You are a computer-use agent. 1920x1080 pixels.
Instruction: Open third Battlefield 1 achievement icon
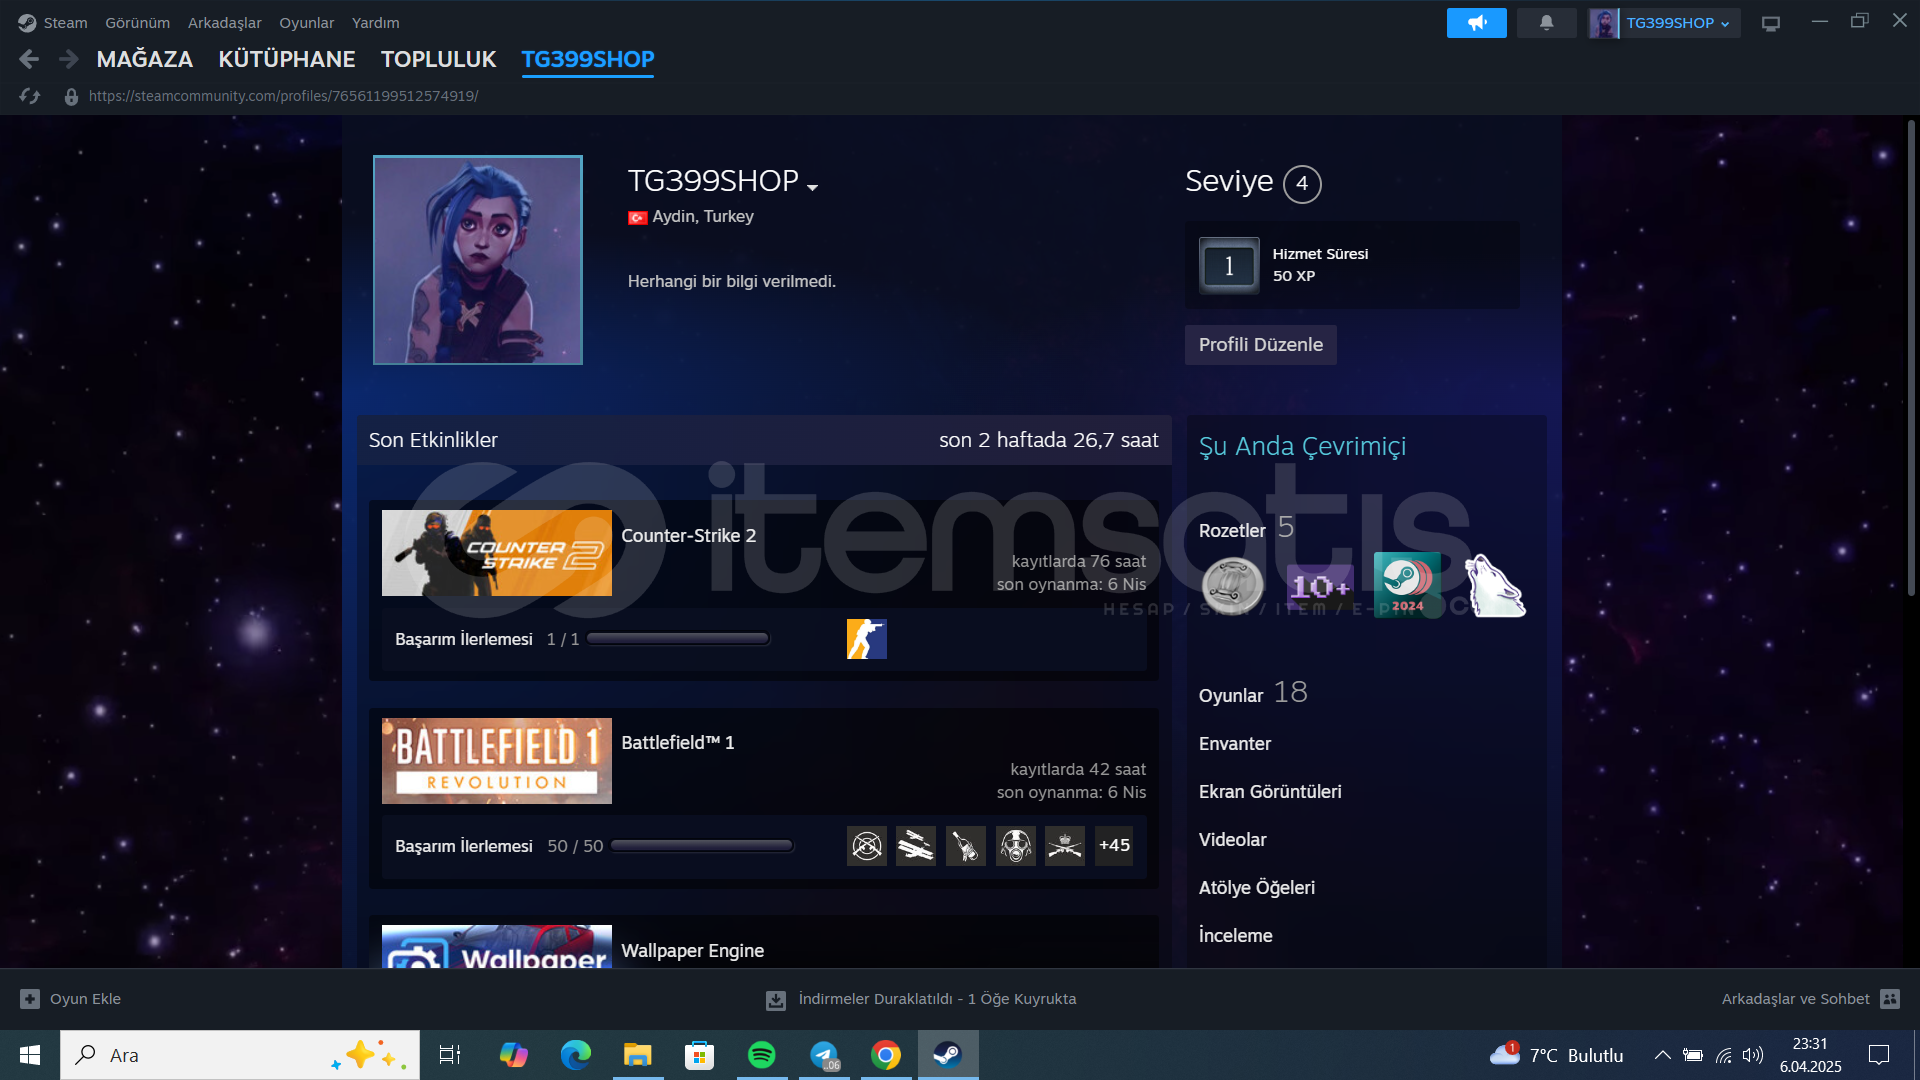coord(966,846)
